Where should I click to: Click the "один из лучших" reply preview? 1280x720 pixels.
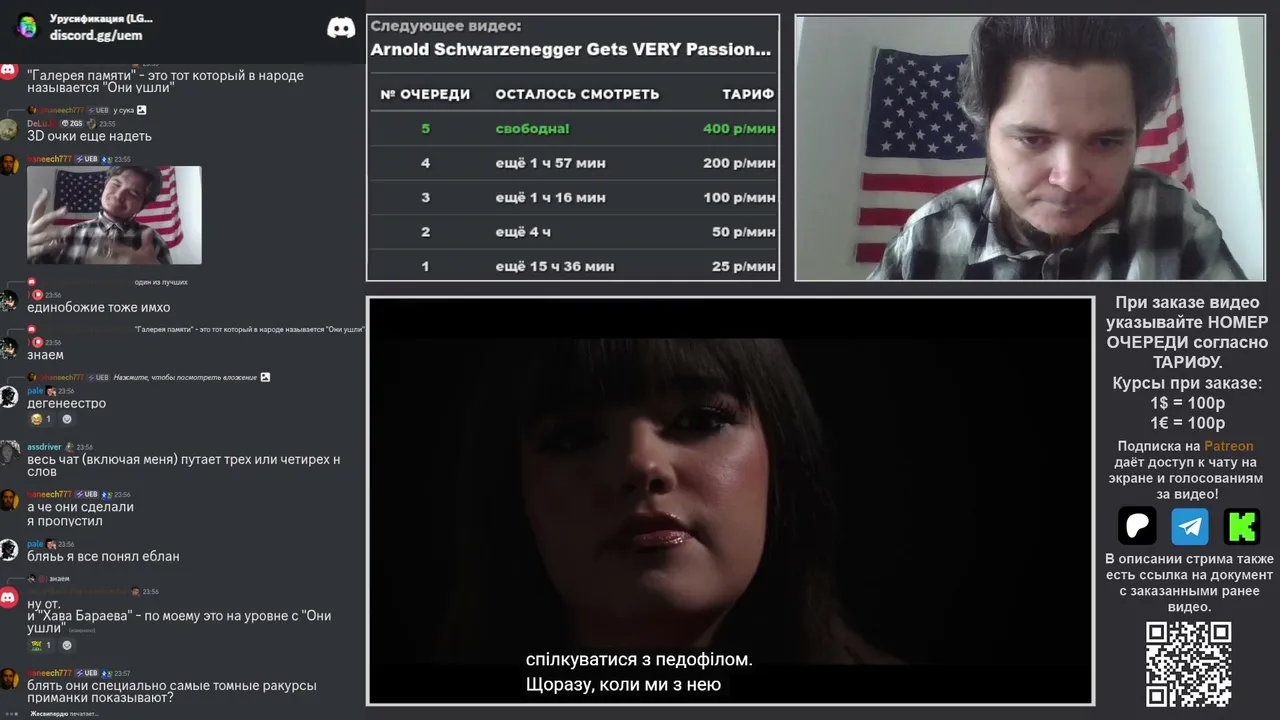coord(161,282)
